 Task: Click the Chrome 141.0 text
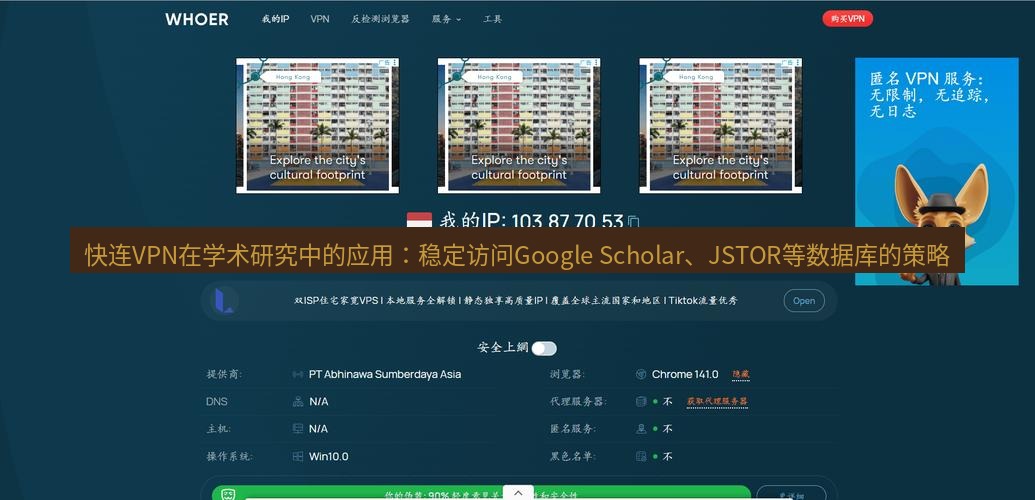pos(685,375)
